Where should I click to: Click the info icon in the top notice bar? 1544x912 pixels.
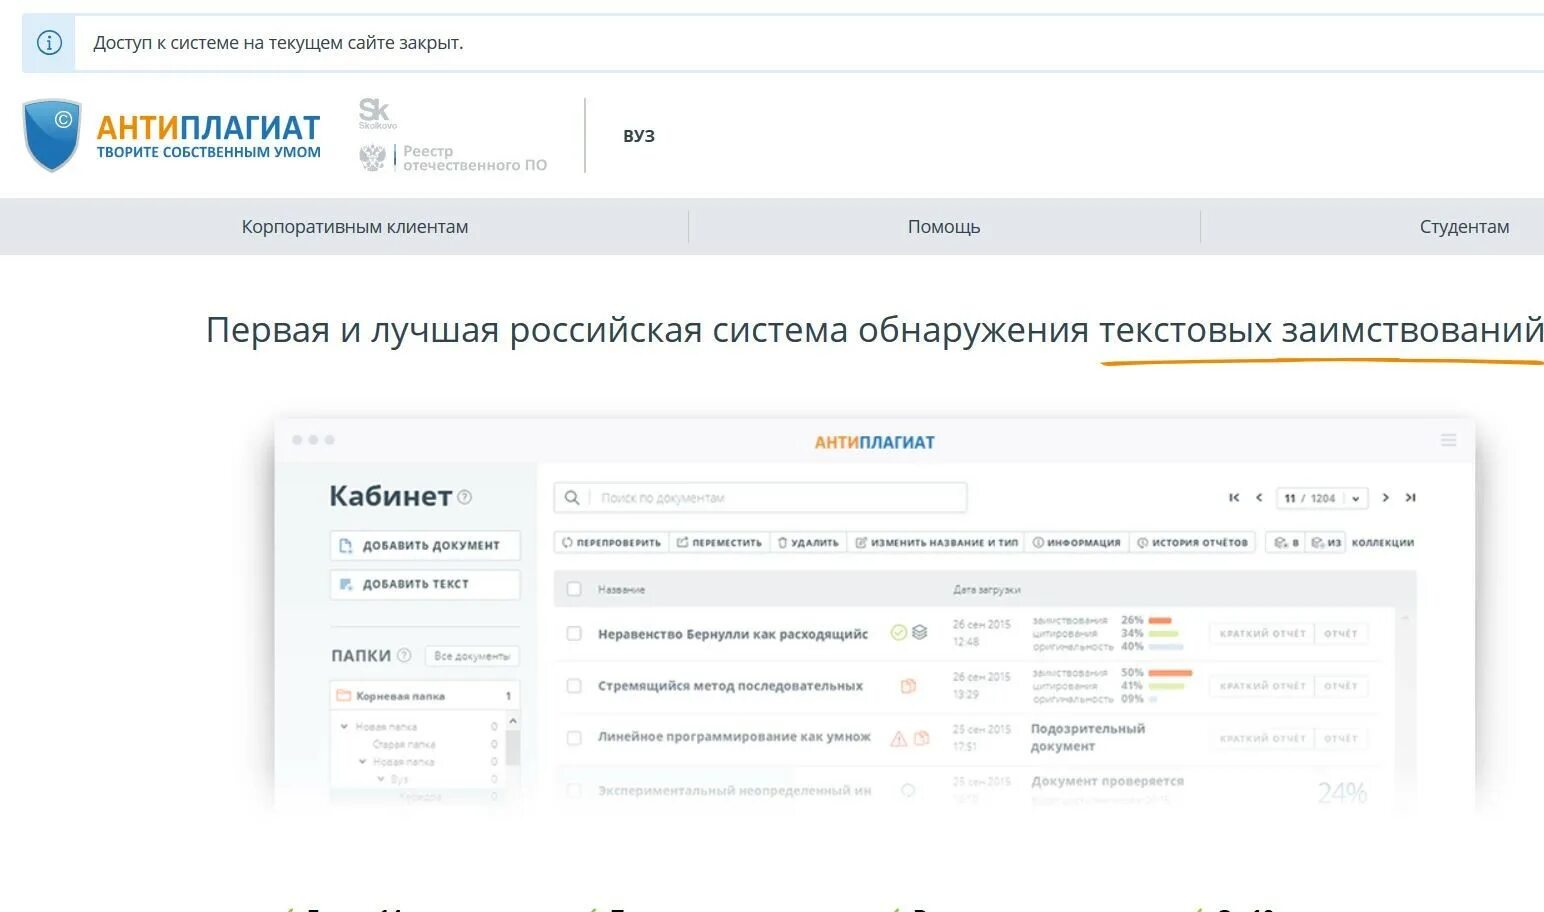[x=49, y=43]
